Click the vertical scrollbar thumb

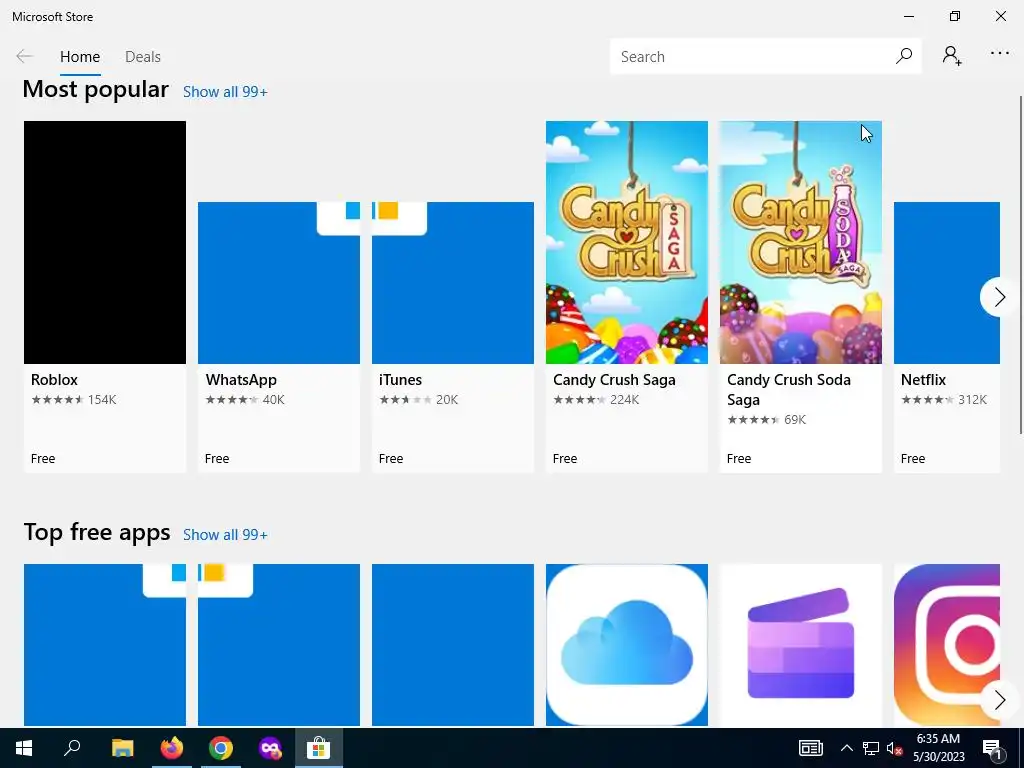pyautogui.click(x=1021, y=264)
